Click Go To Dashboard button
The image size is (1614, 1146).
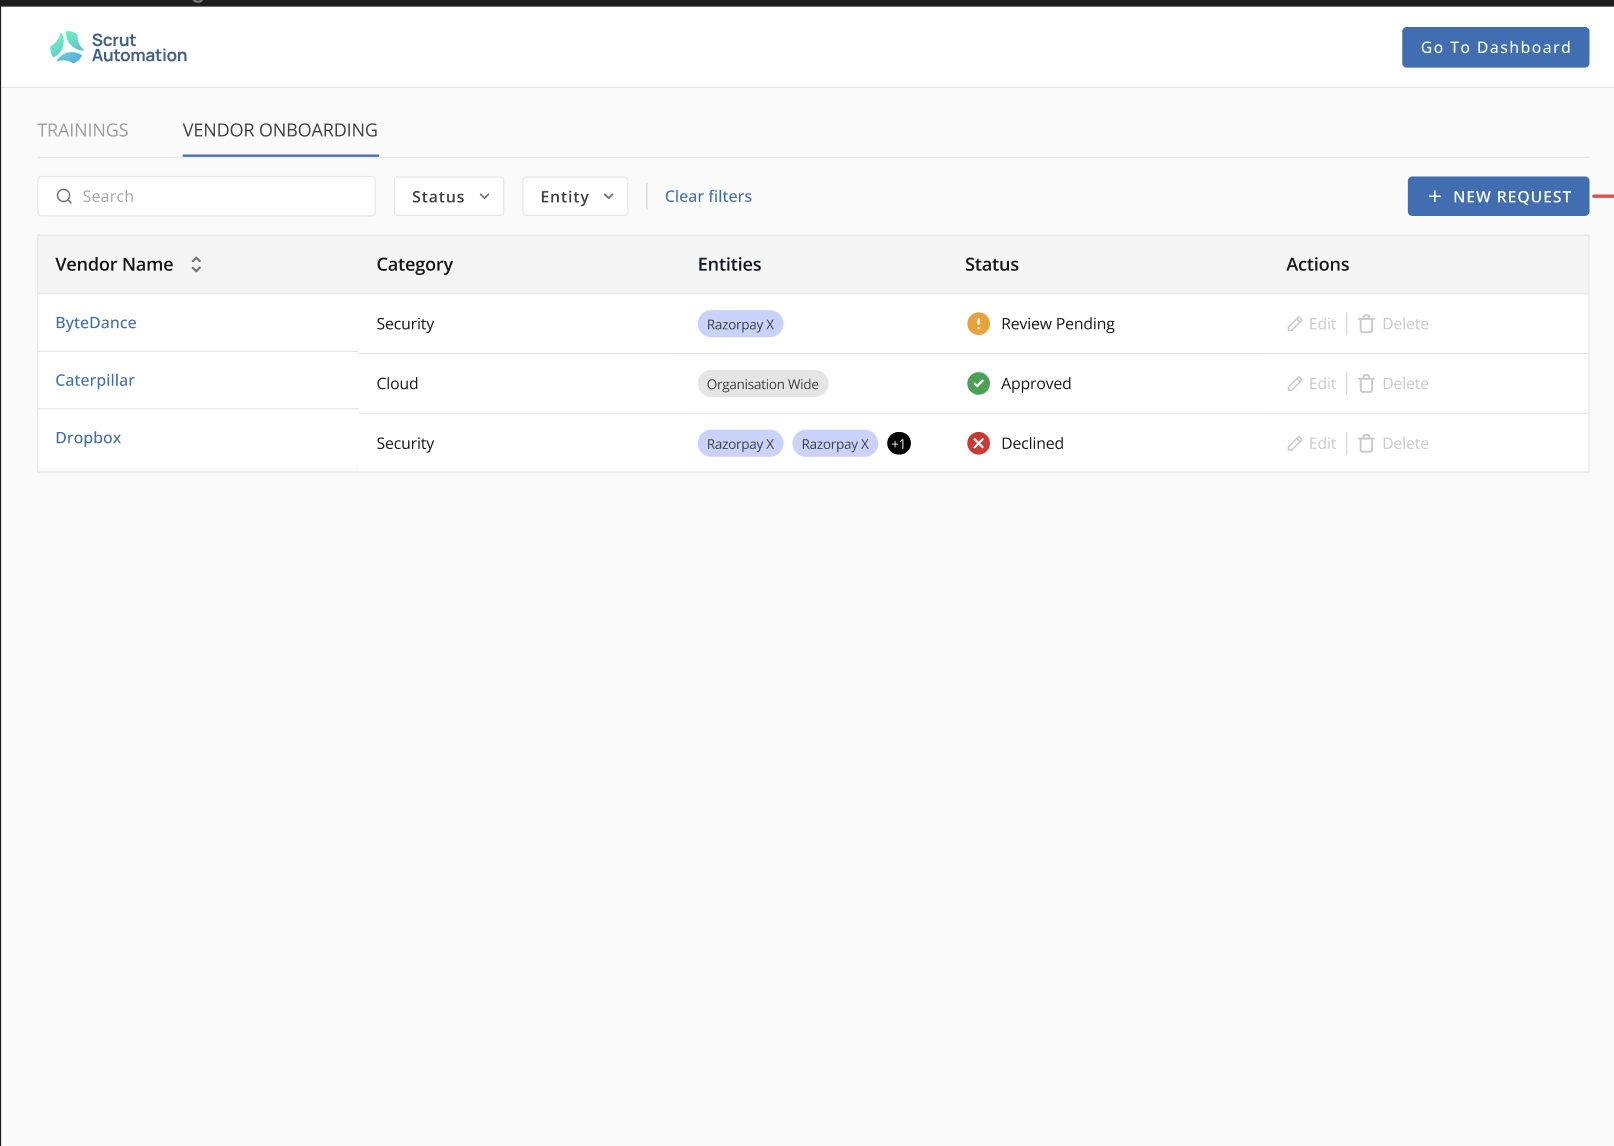[x=1495, y=47]
